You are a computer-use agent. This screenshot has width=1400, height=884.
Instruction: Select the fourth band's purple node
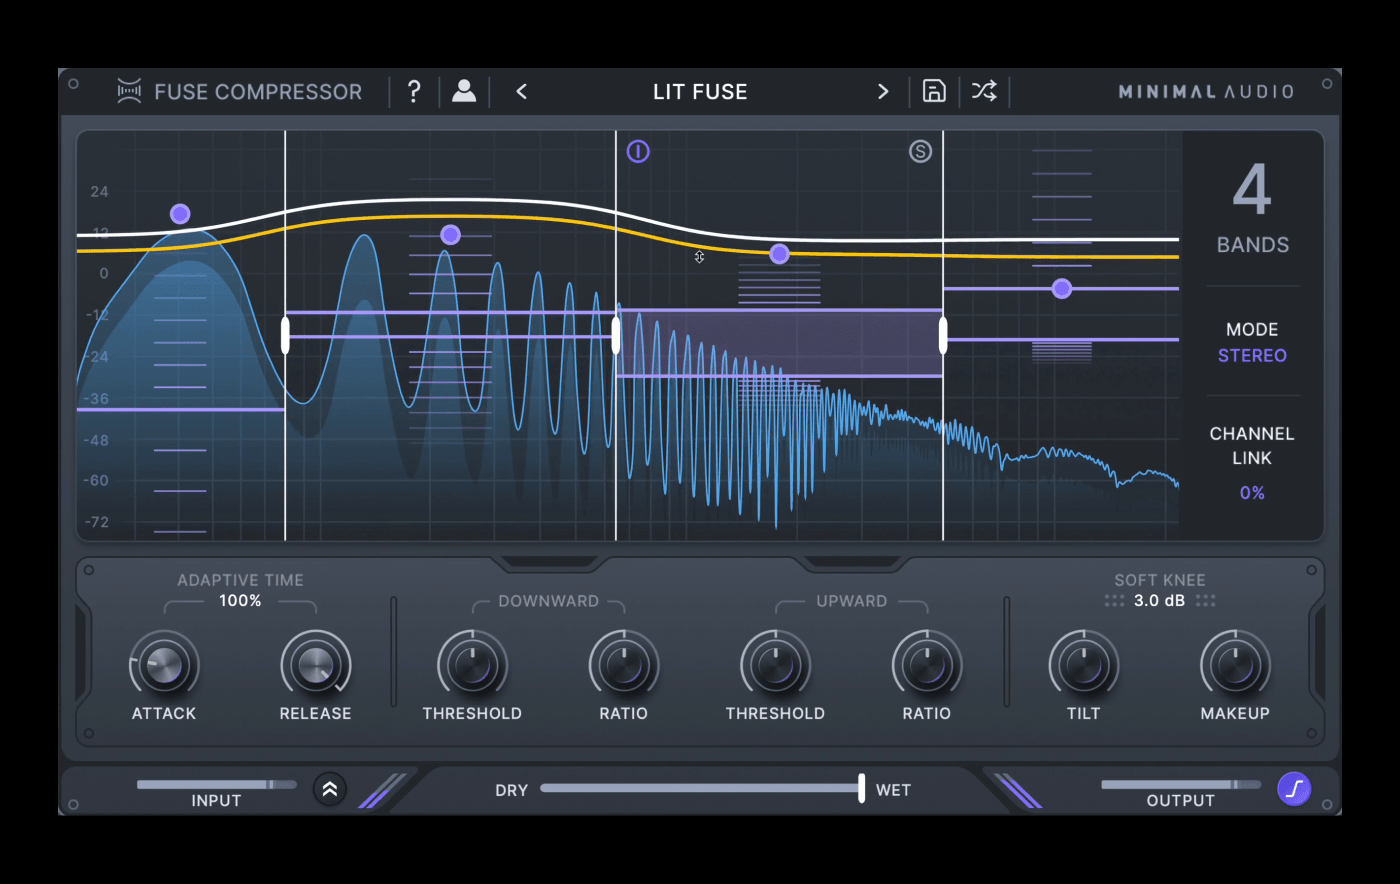click(x=1062, y=289)
